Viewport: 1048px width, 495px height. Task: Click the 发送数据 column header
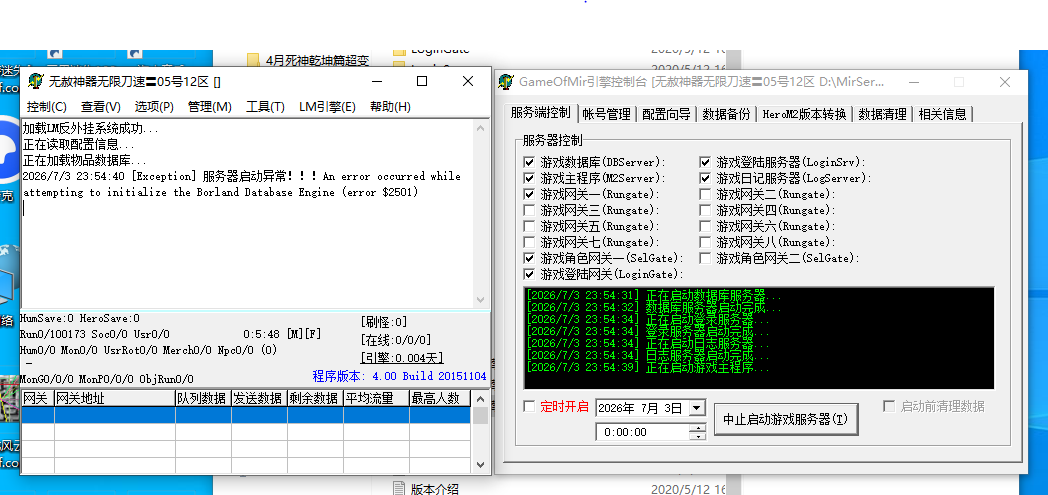pos(259,399)
